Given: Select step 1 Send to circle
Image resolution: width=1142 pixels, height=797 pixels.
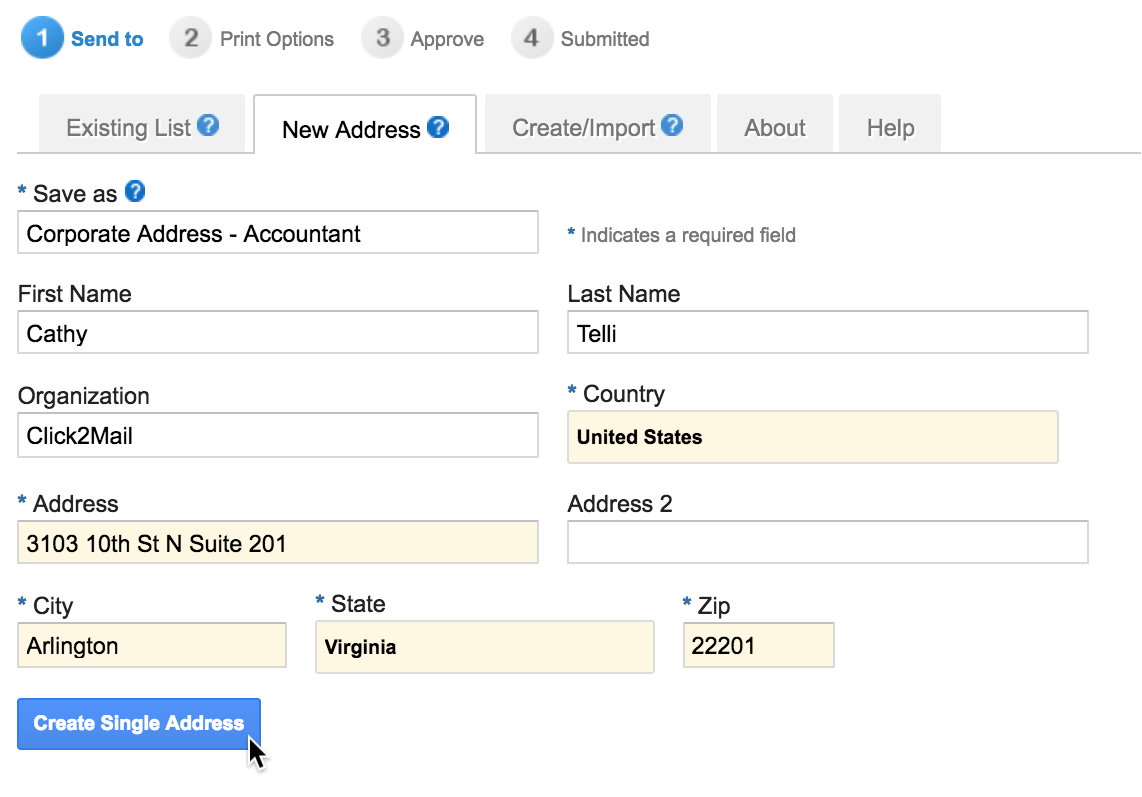Looking at the screenshot, I should 42,38.
